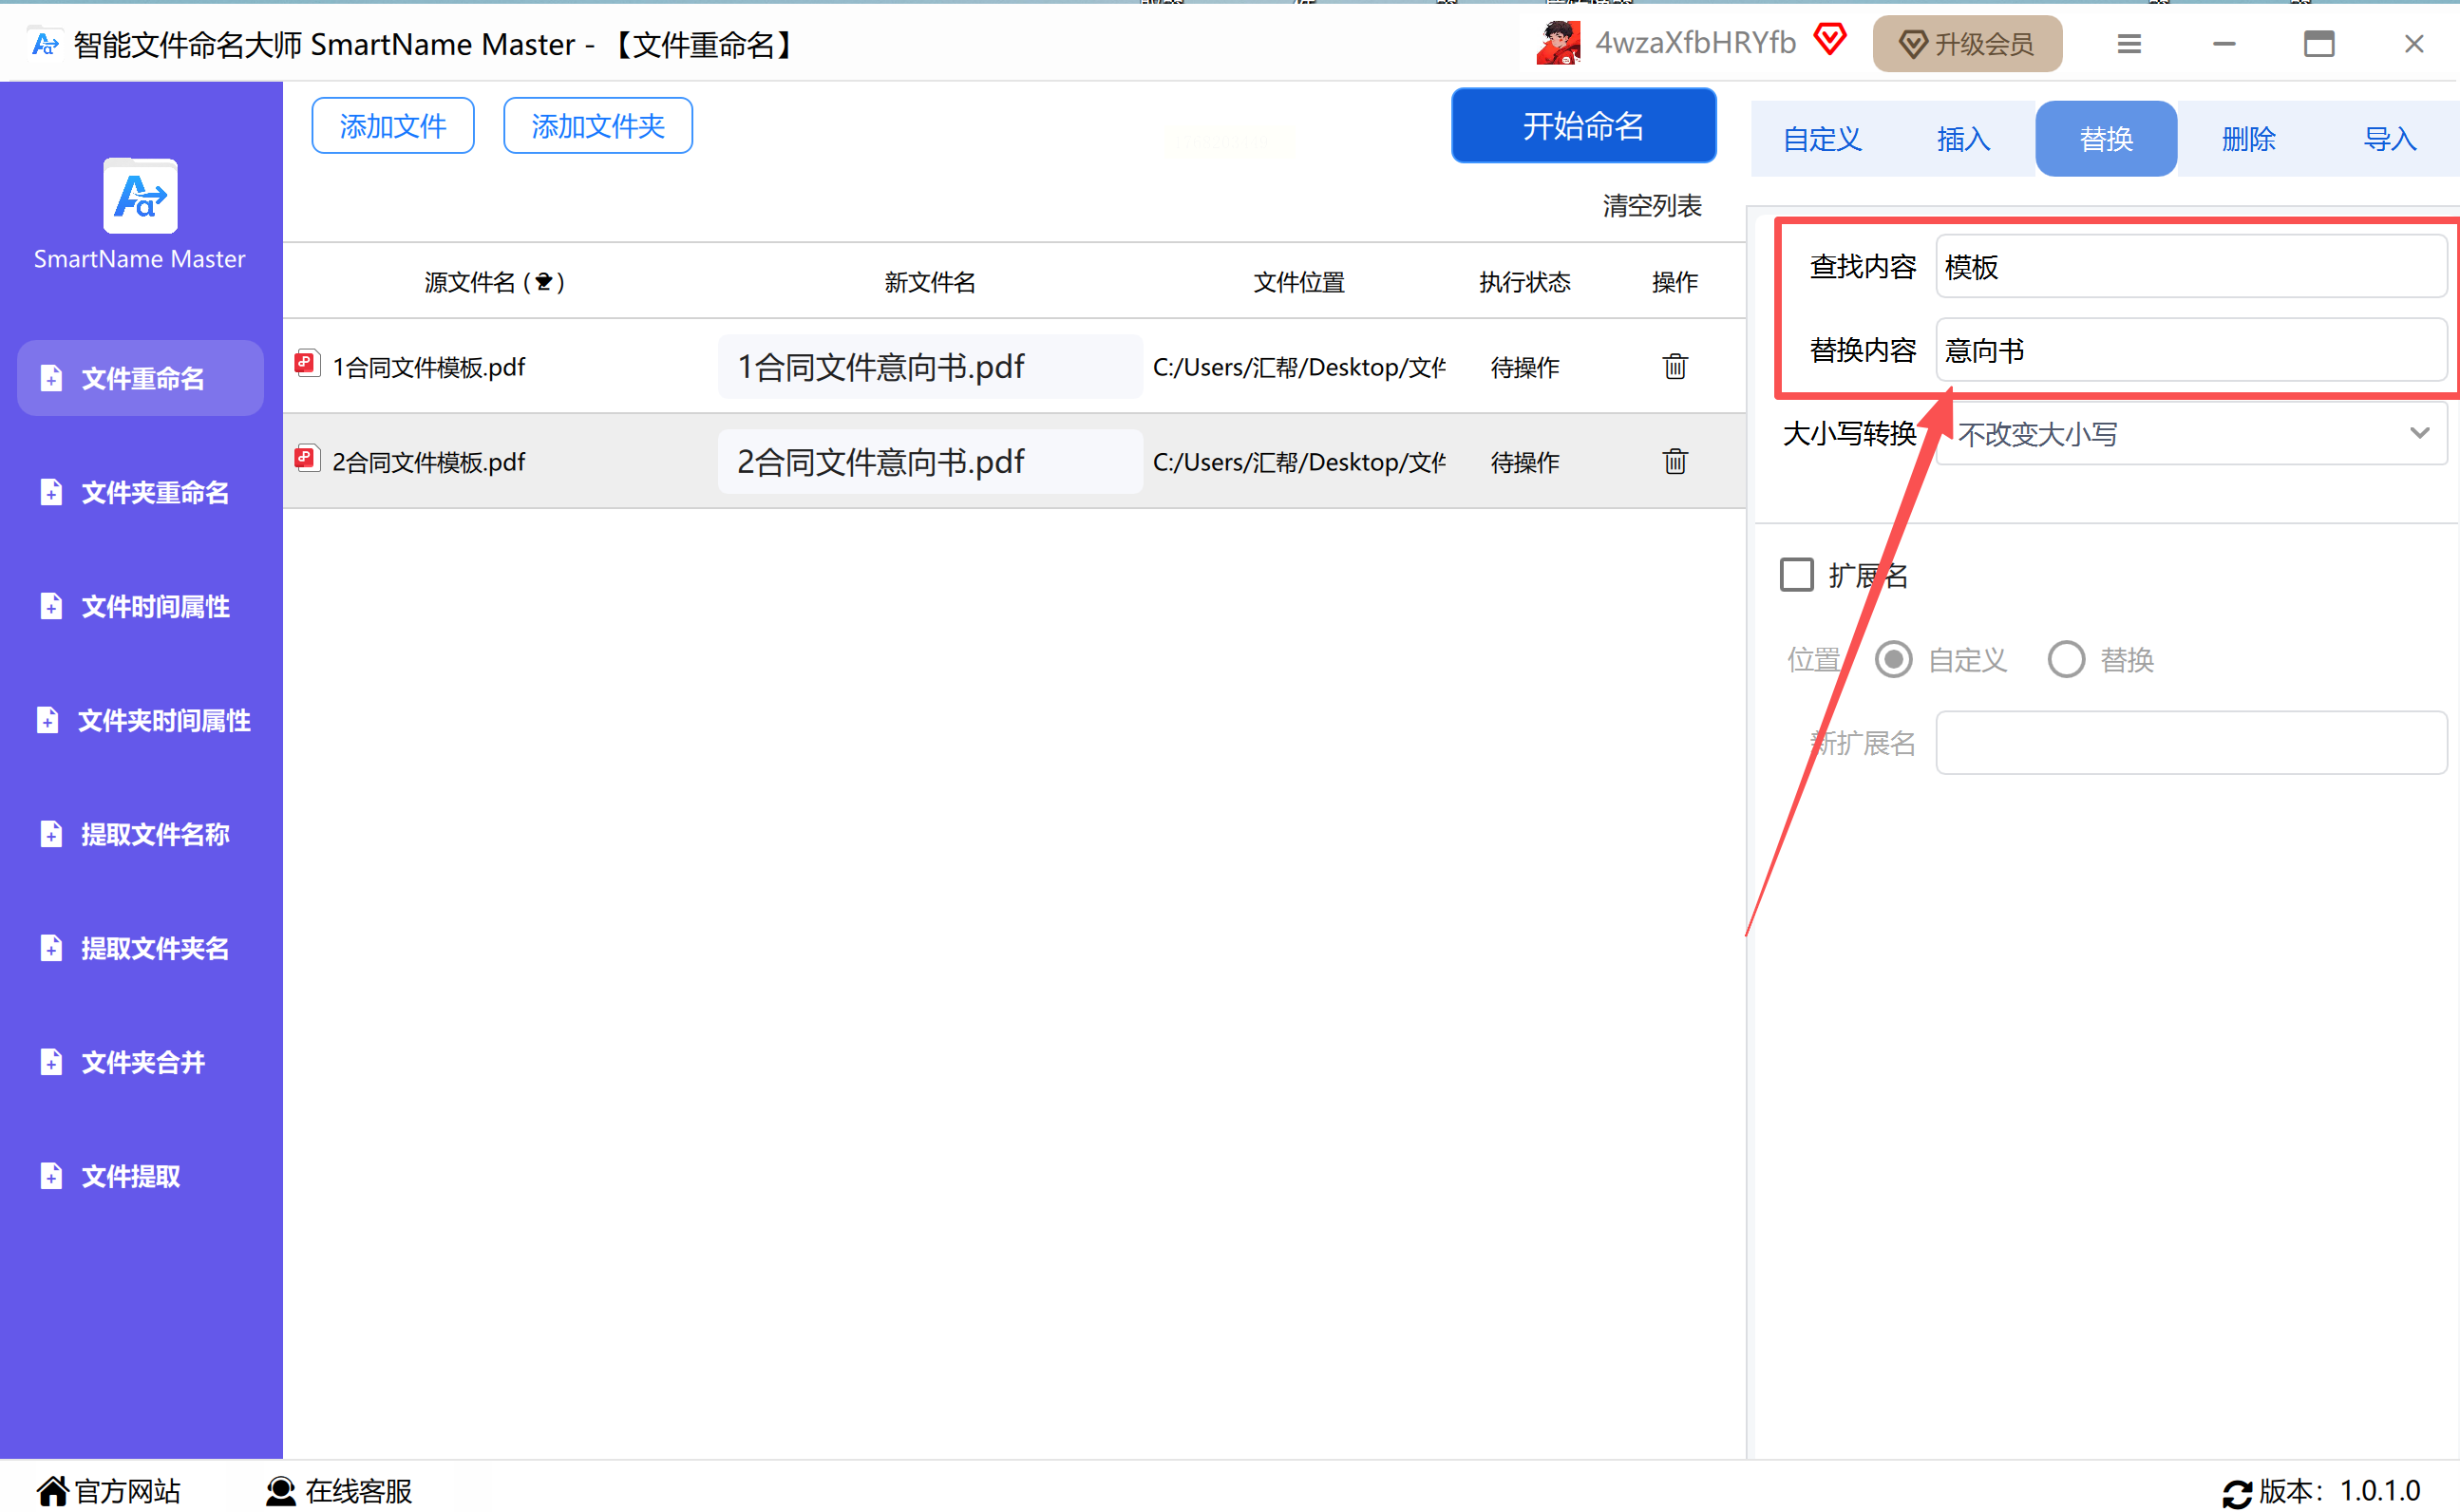Click trash icon for 2合同文件模板.pdf
Screen dimensions: 2460x1512
coord(1675,461)
